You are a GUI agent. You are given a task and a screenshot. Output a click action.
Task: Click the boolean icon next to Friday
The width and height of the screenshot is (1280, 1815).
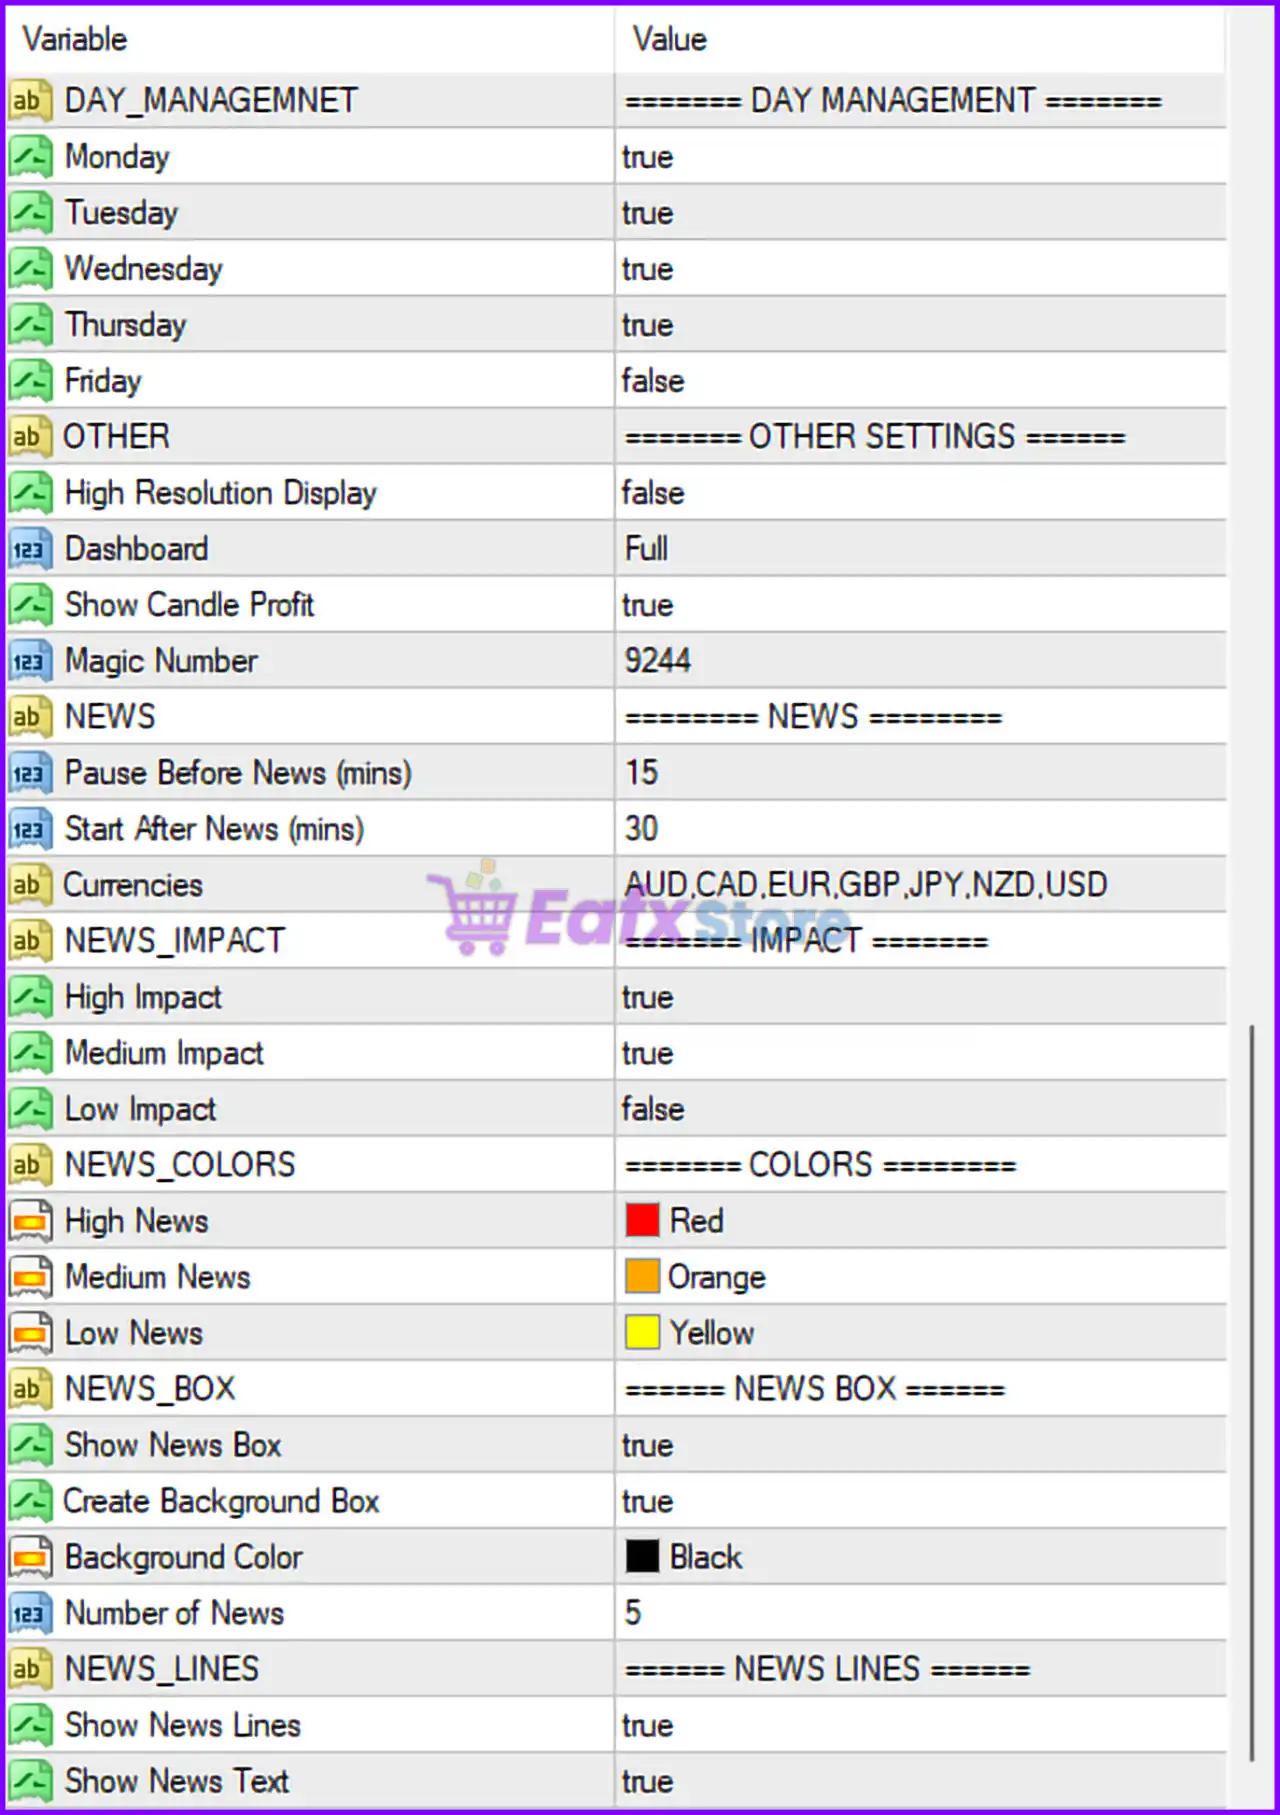(30, 380)
